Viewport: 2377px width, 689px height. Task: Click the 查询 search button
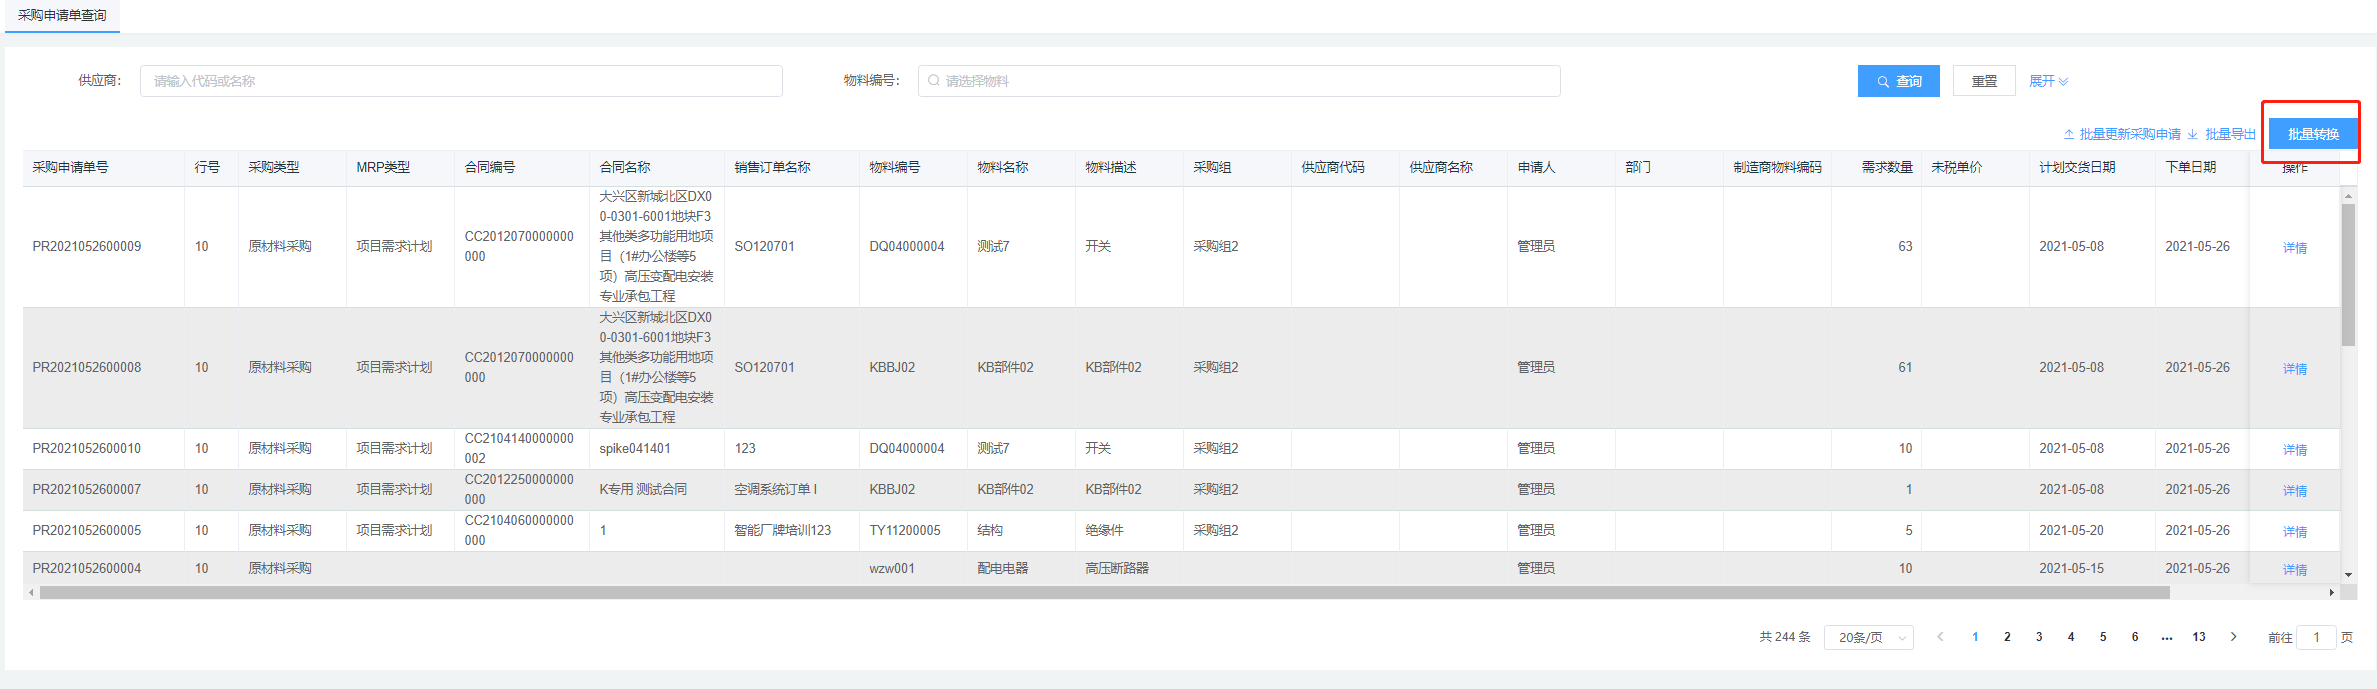click(x=1898, y=81)
